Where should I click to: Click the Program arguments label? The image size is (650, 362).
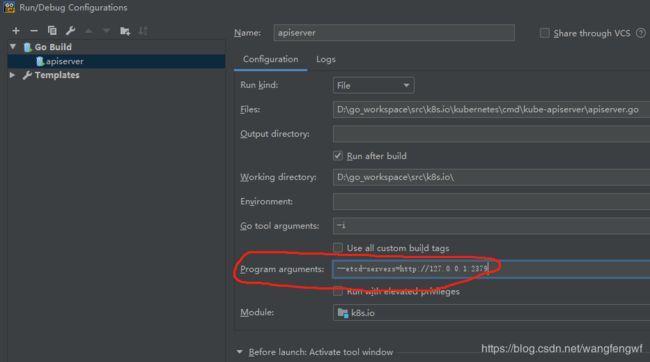coord(282,269)
